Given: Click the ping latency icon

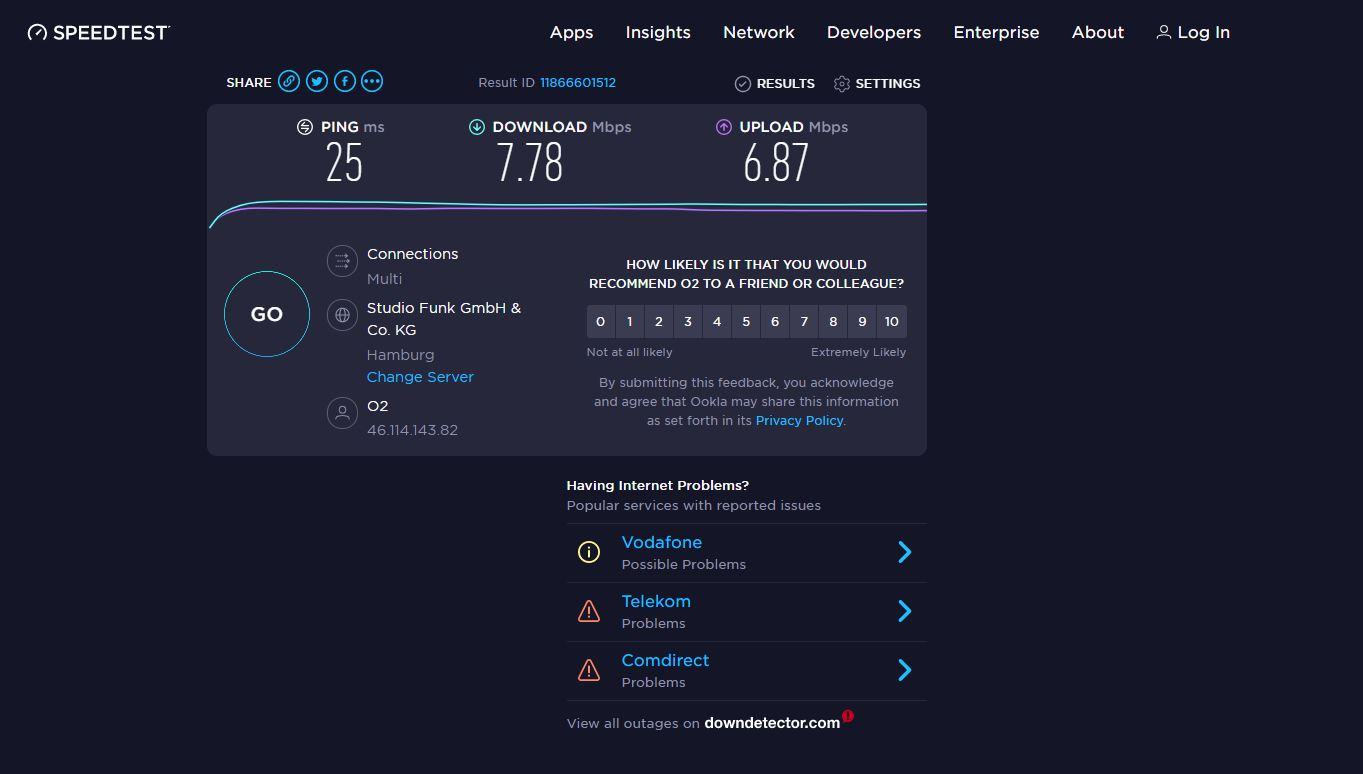Looking at the screenshot, I should [x=305, y=127].
